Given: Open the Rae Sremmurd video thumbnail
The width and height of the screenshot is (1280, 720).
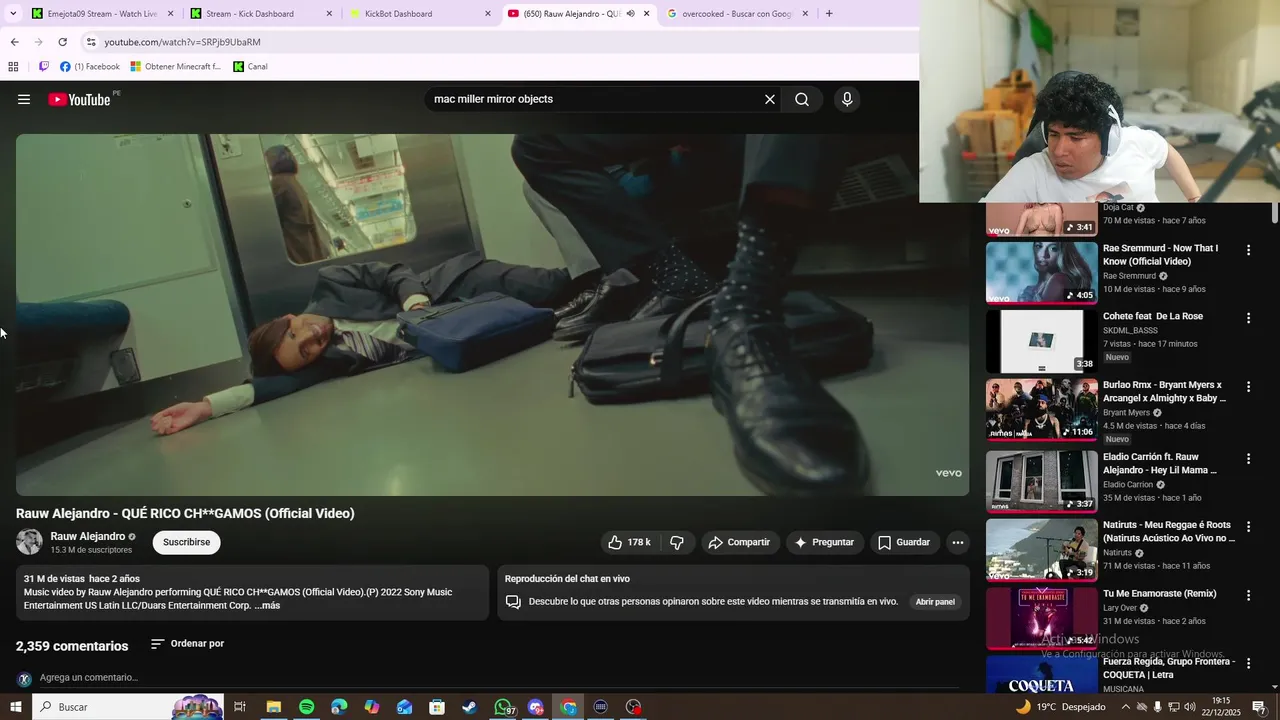Looking at the screenshot, I should [x=1042, y=273].
